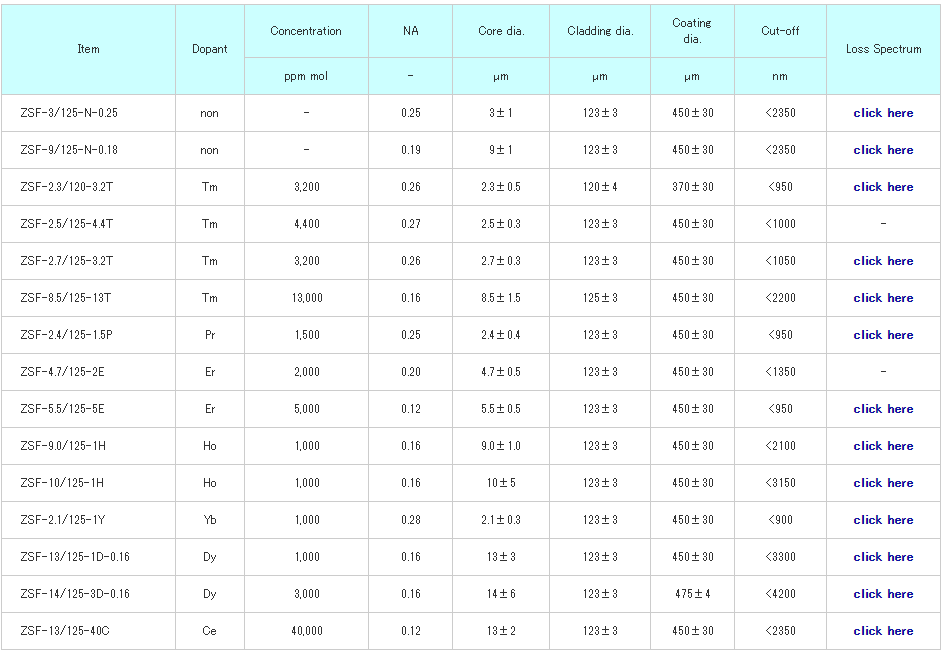Image resolution: width=945 pixels, height=655 pixels.
Task: Click the ZSF-4.7/125-2E item name
Action: [x=62, y=372]
